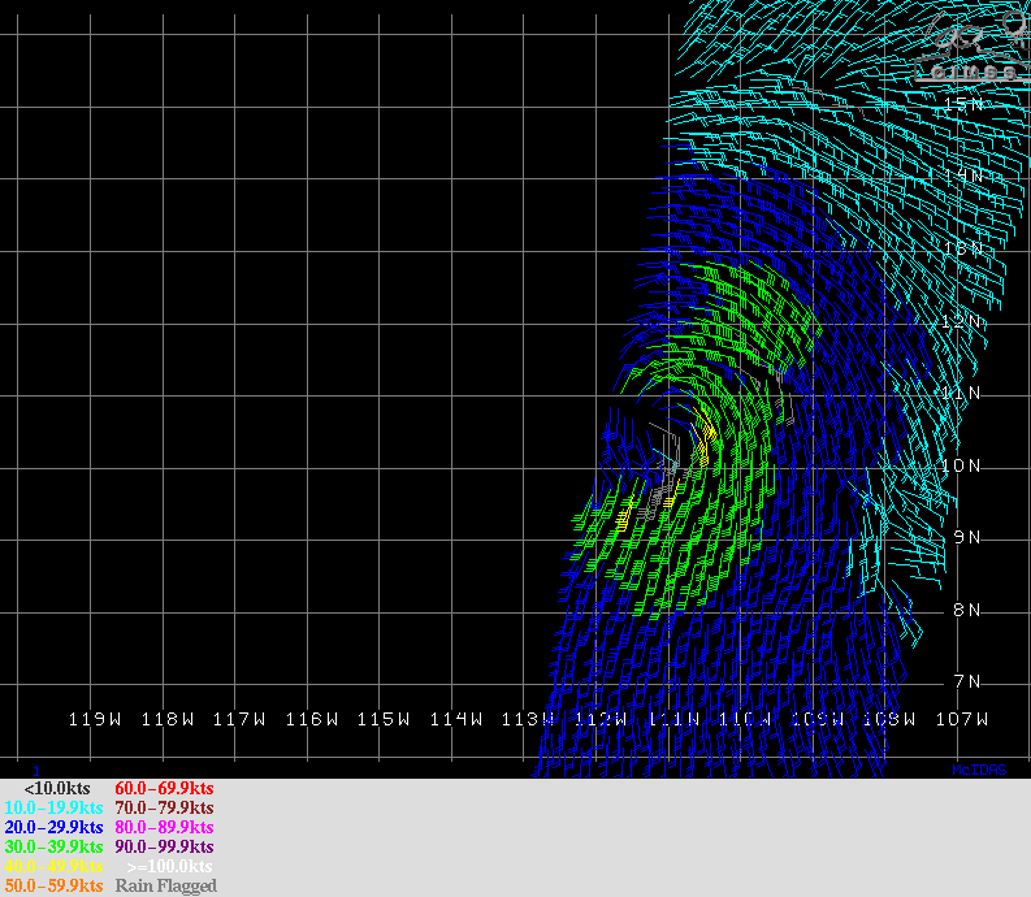This screenshot has width=1031, height=897.
Task: Toggle the Rain Flagged legend entry
Action: [166, 885]
